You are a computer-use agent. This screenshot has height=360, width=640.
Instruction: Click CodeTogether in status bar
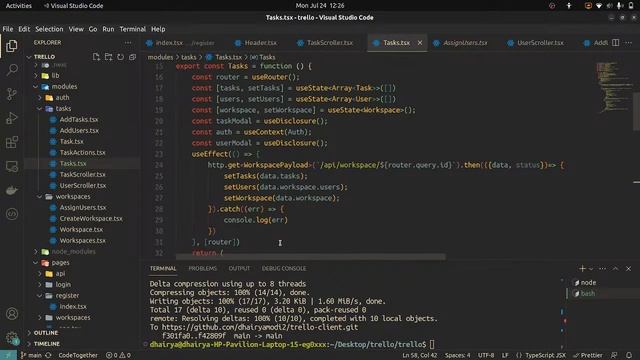(78, 355)
